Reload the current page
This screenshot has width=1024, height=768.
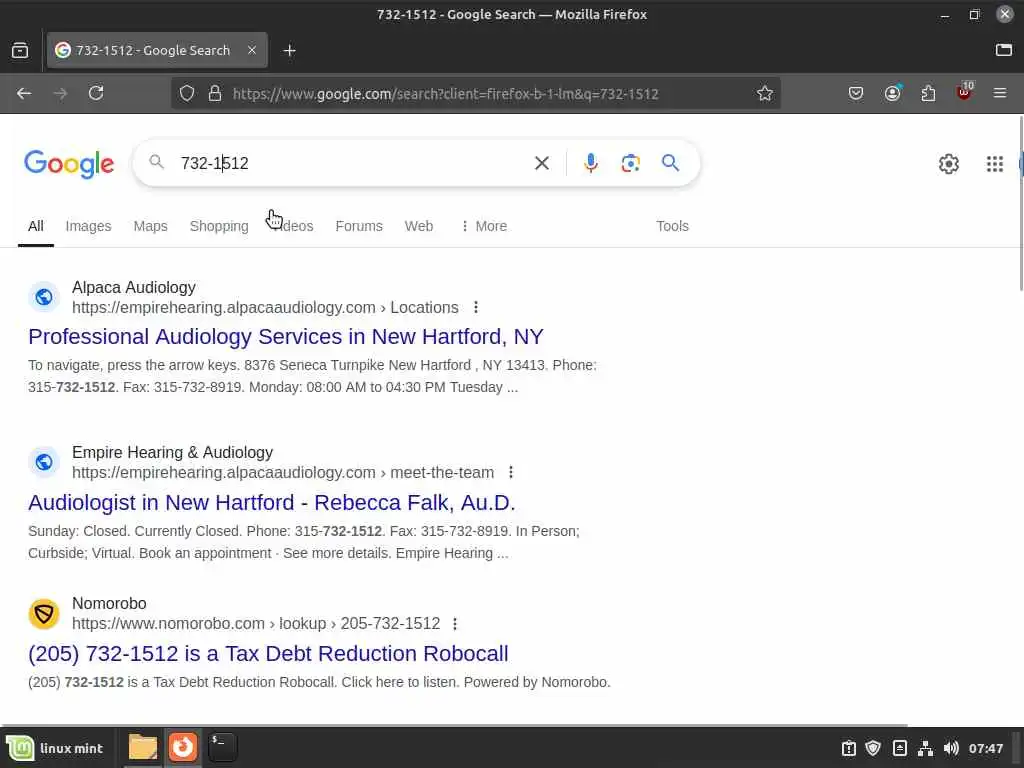tap(96, 93)
